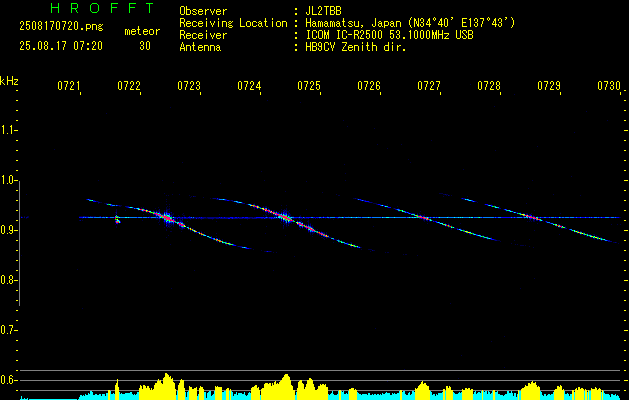Image resolution: width=629 pixels, height=400 pixels.
Task: Click the small meteor echo burst near 0722
Action: click(118, 219)
